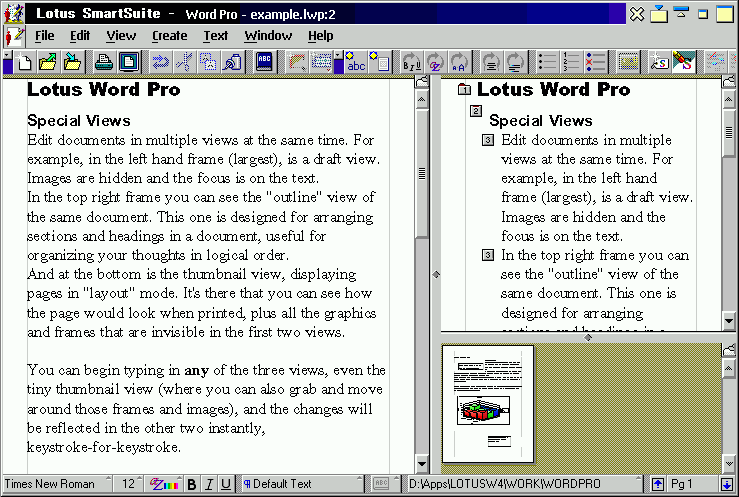Viewport: 739px width, 497px height.
Task: Open the File menu
Action: click(44, 36)
